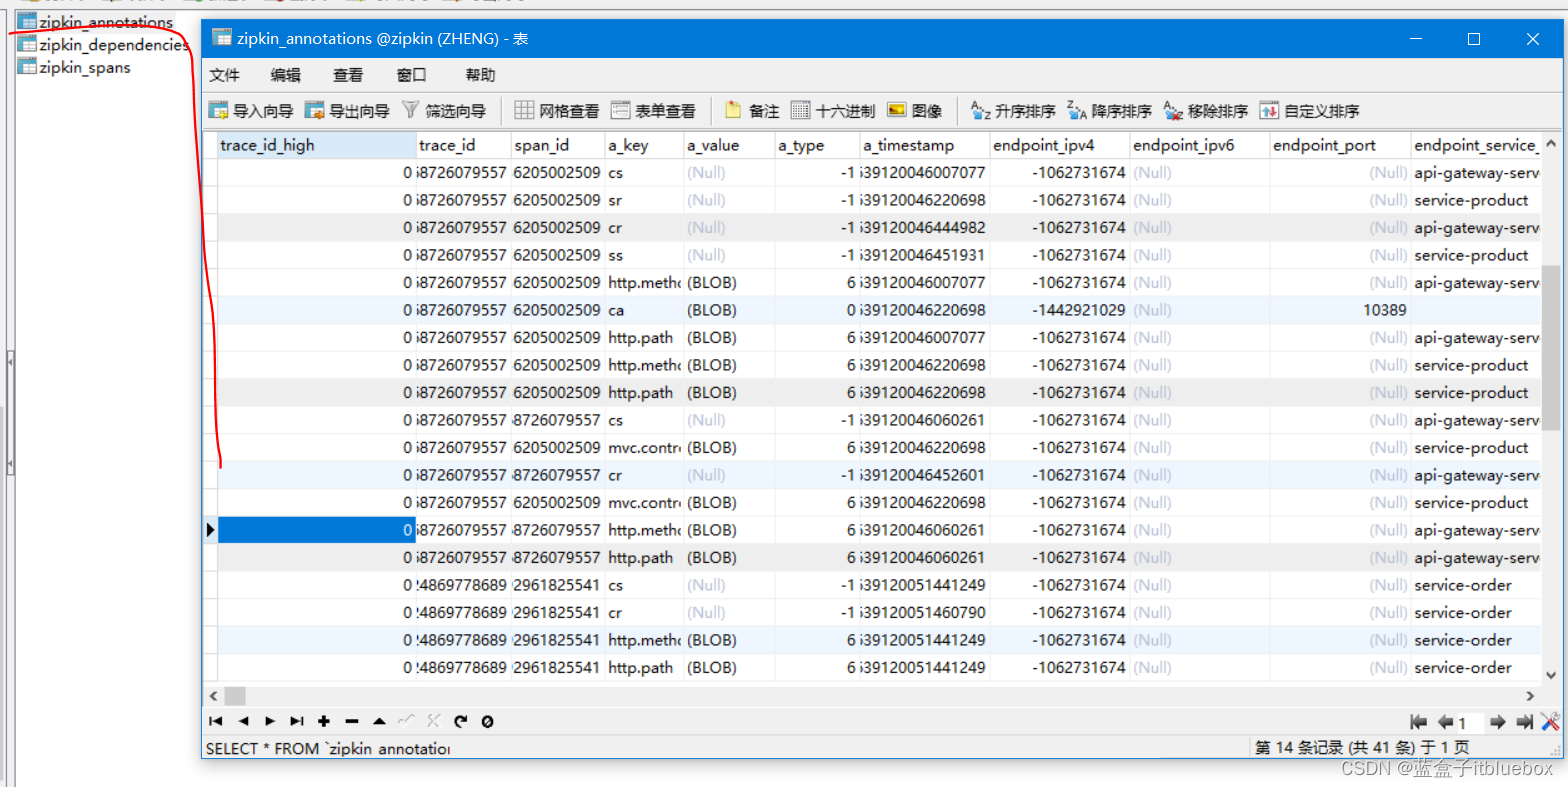Open the 导出向导 export wizard
The image size is (1568, 787).
point(347,111)
